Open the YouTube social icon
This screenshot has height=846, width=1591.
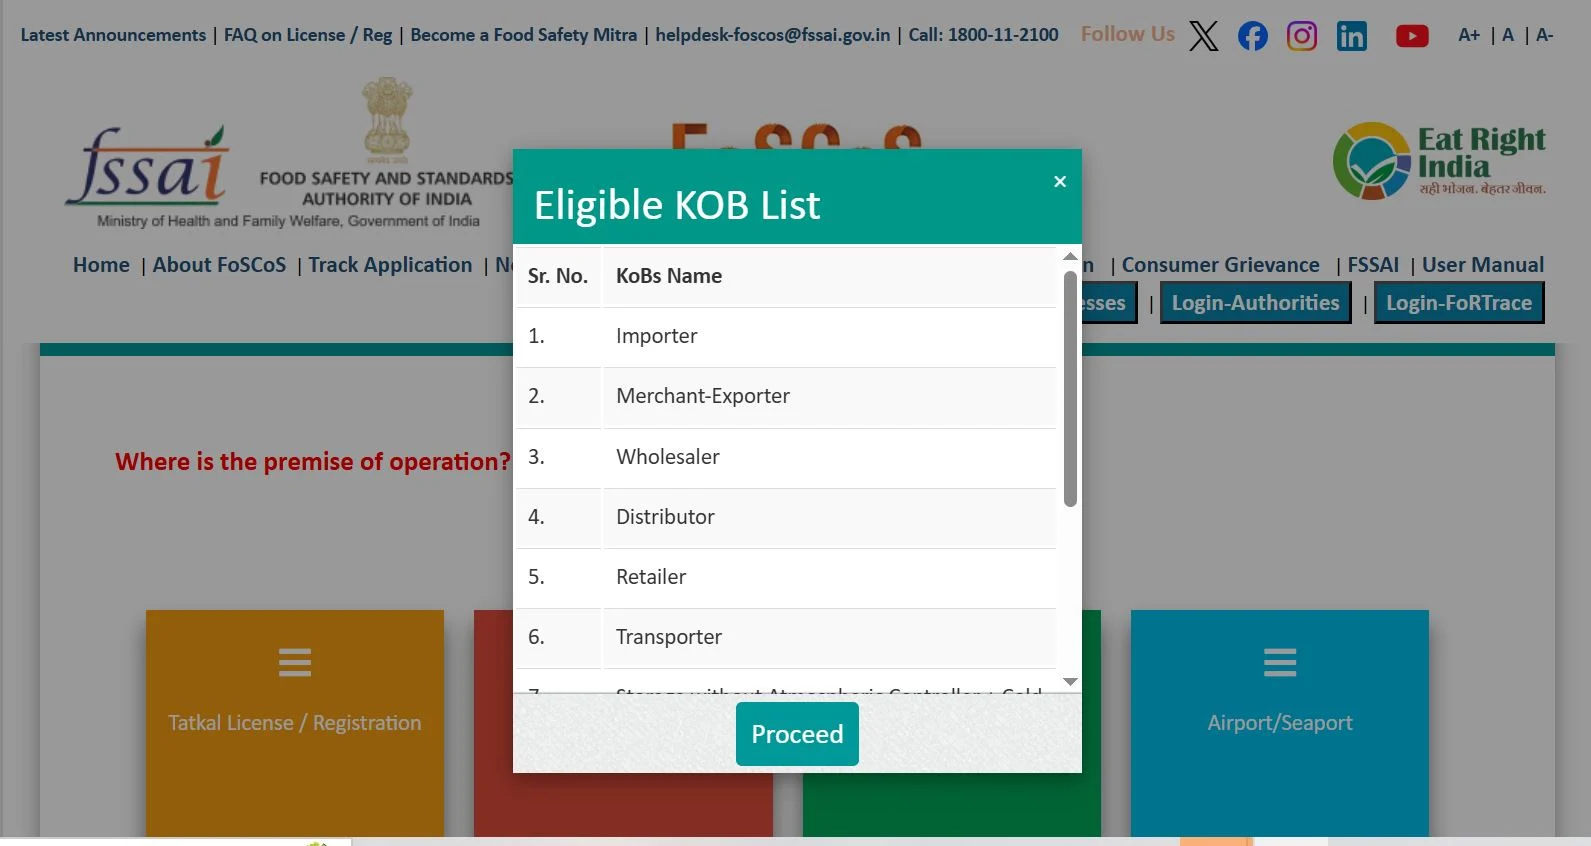[1411, 36]
